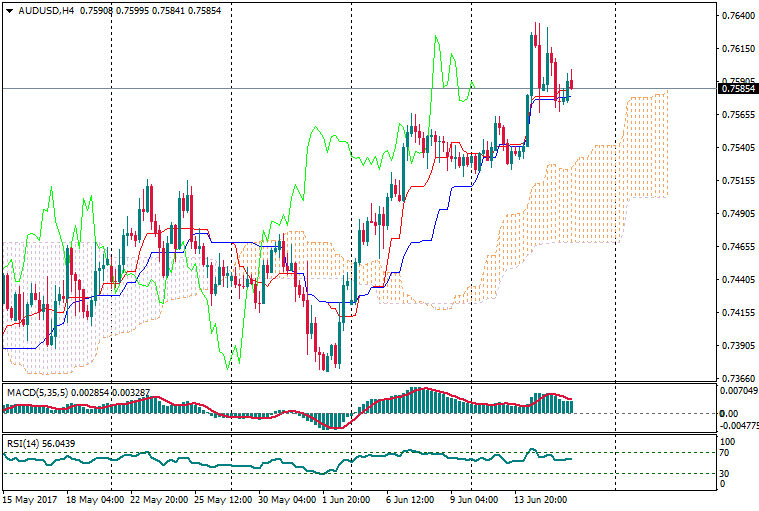Click the MACD(5,35,5) indicator label
Viewport: 759px width, 511px height.
pyautogui.click(x=40, y=391)
